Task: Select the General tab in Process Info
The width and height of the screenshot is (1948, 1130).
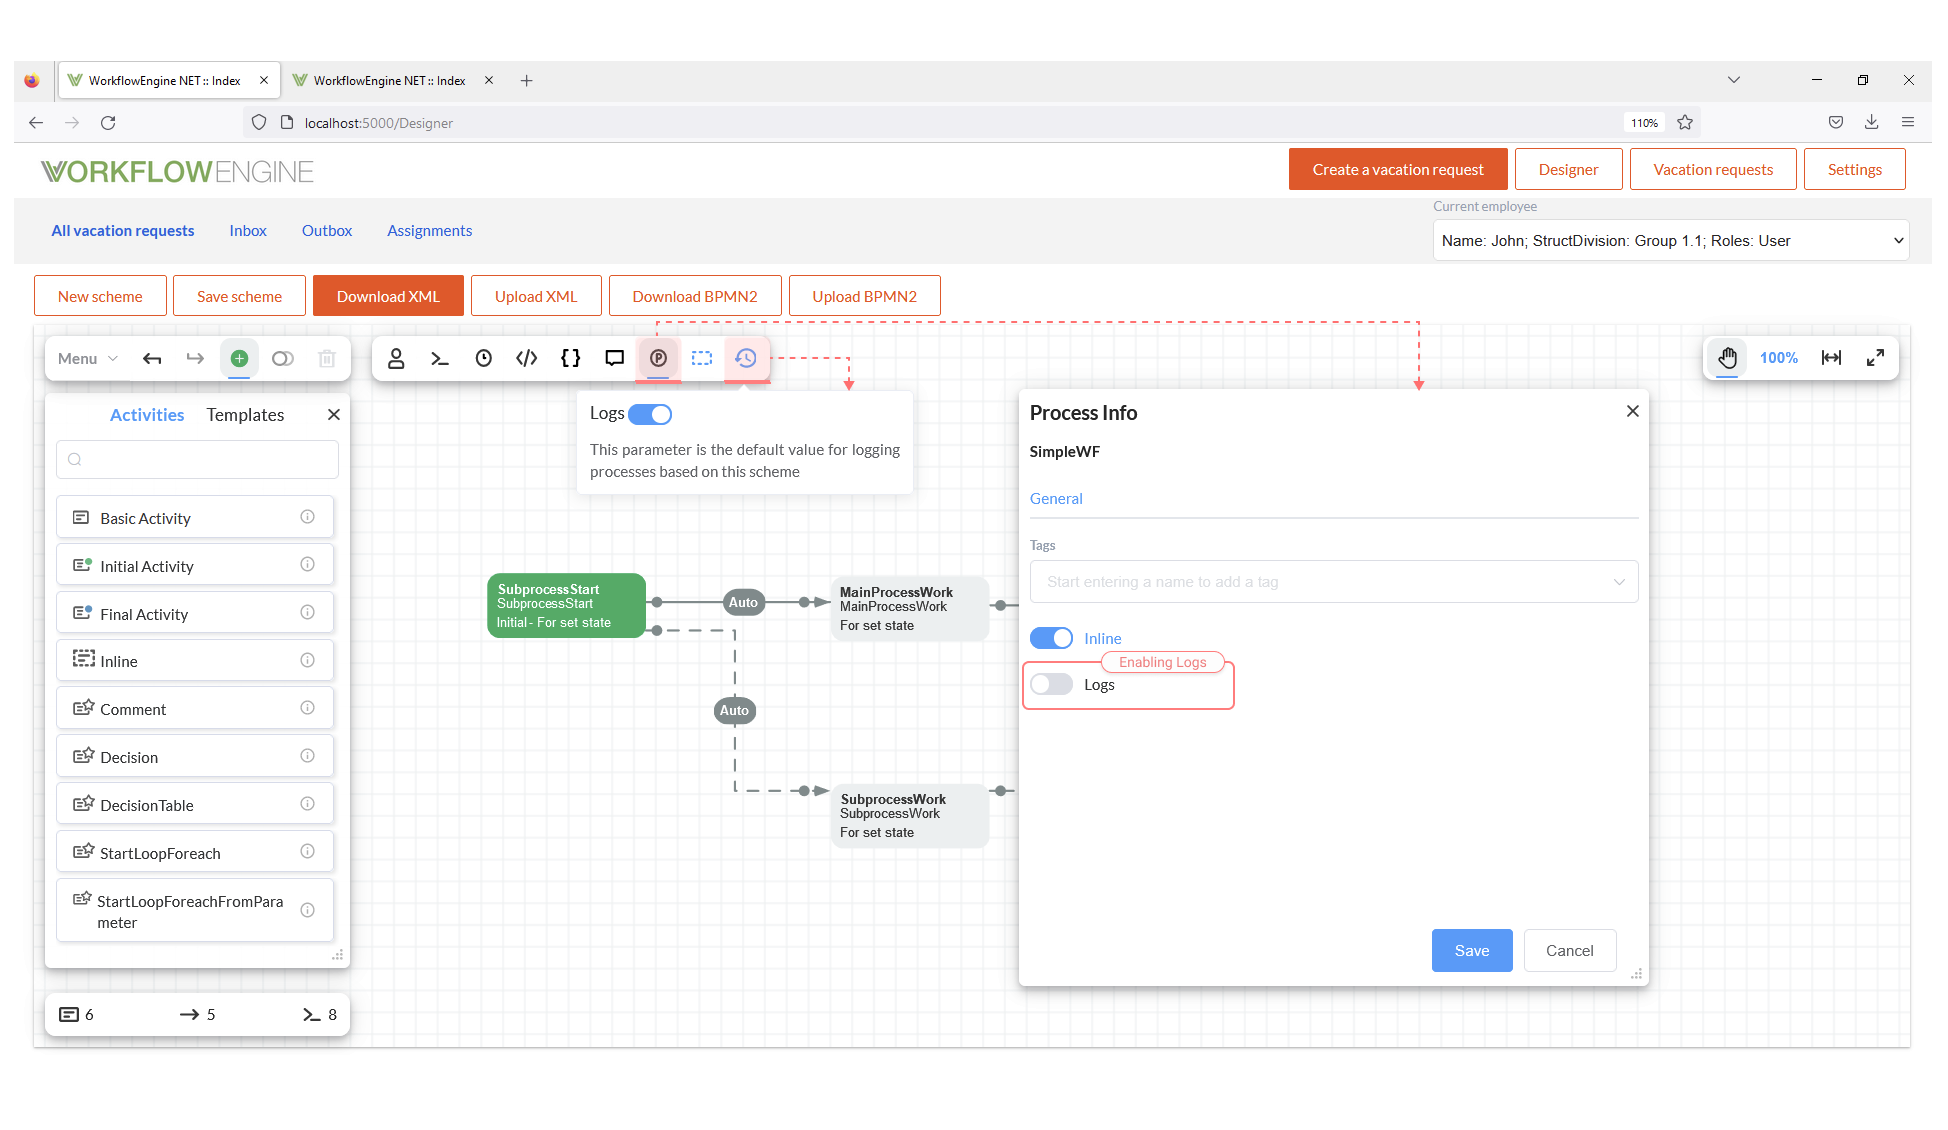Action: 1056,499
